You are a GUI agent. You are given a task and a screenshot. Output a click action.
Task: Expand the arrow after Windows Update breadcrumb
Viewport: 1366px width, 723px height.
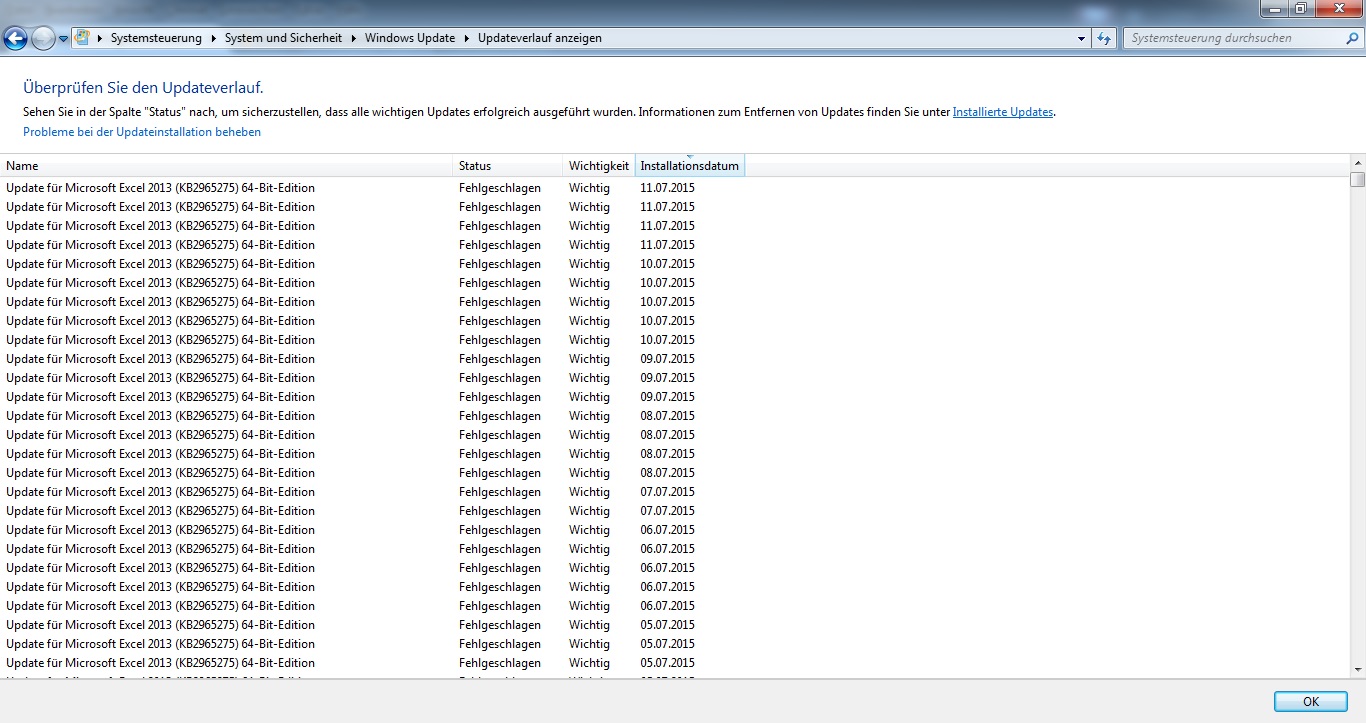(466, 38)
